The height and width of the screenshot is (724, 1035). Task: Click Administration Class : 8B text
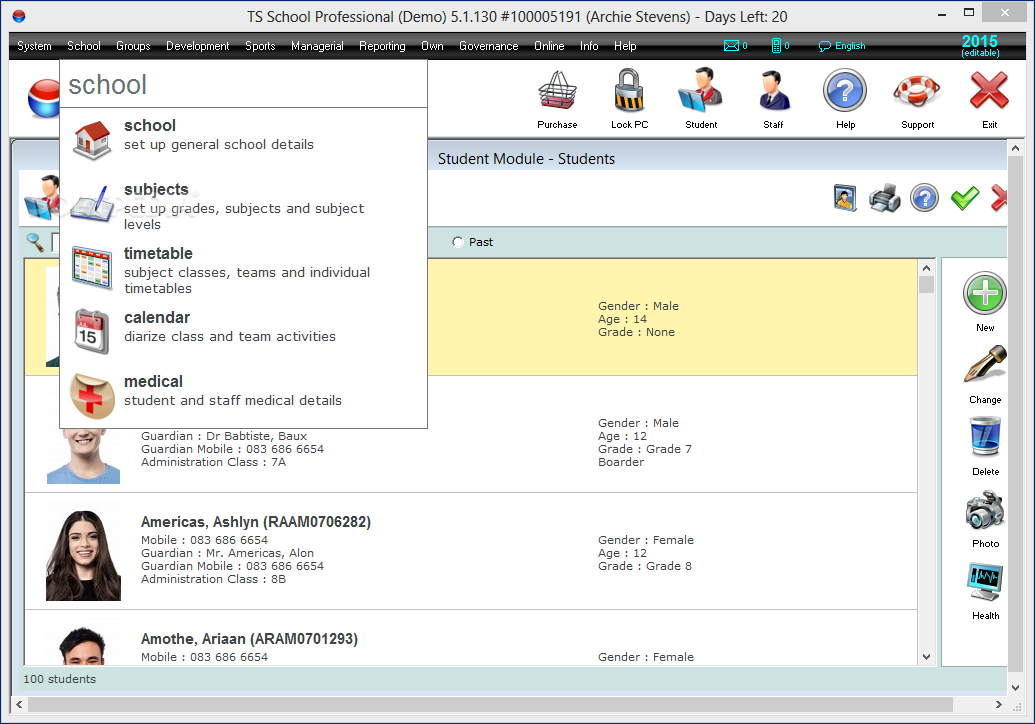[x=213, y=579]
